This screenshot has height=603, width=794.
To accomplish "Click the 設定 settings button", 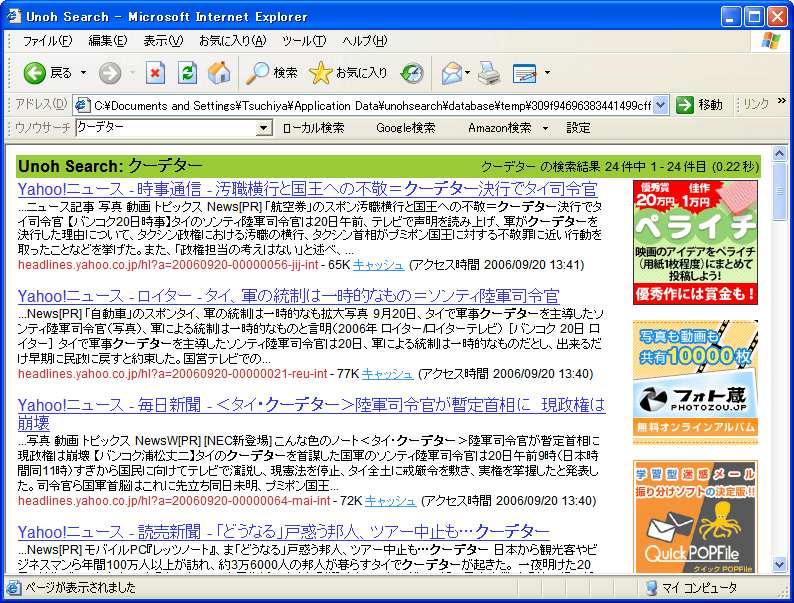I will [578, 128].
